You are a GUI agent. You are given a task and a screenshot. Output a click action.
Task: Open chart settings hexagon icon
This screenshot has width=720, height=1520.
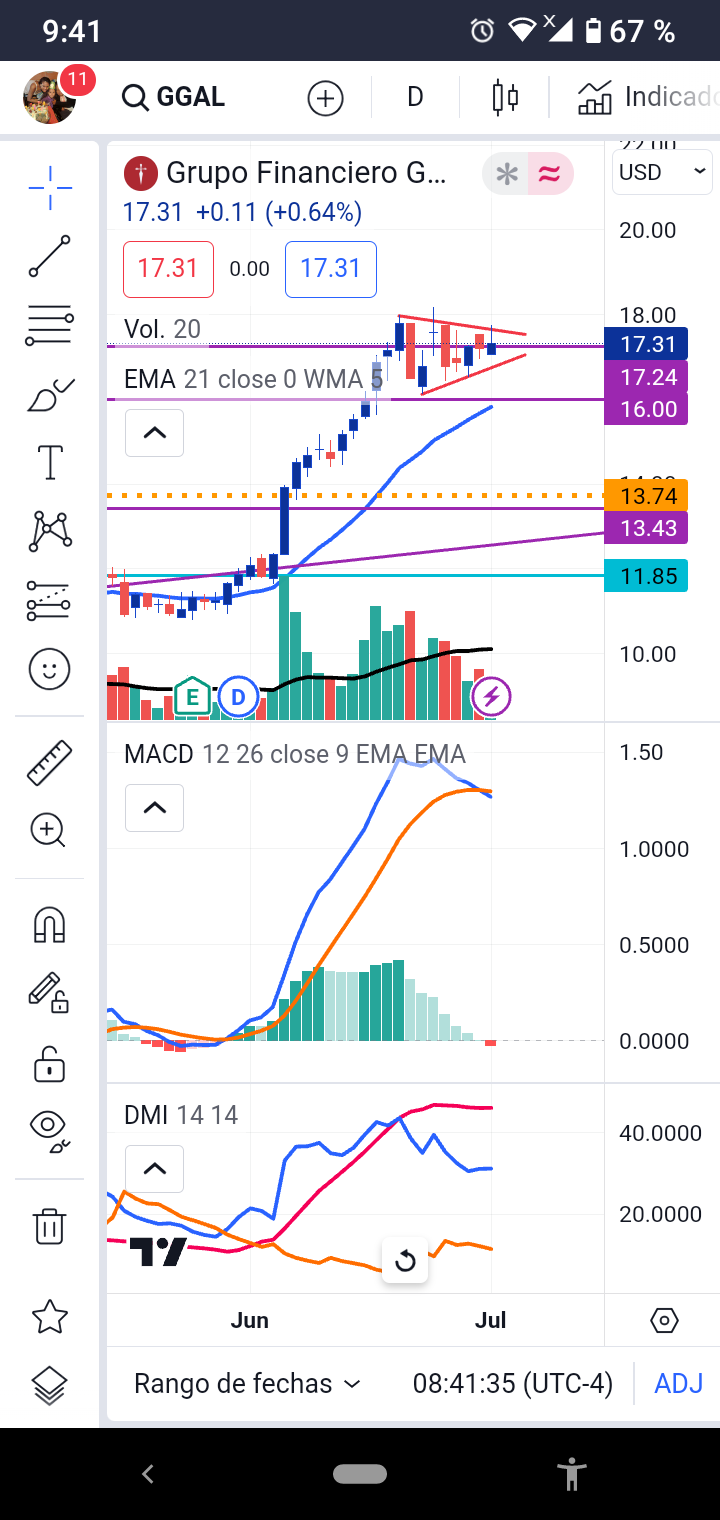click(x=664, y=1321)
